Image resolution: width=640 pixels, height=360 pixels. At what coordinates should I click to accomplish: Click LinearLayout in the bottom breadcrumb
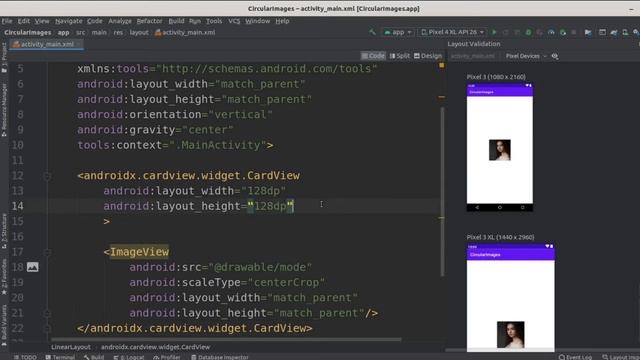[x=71, y=347]
